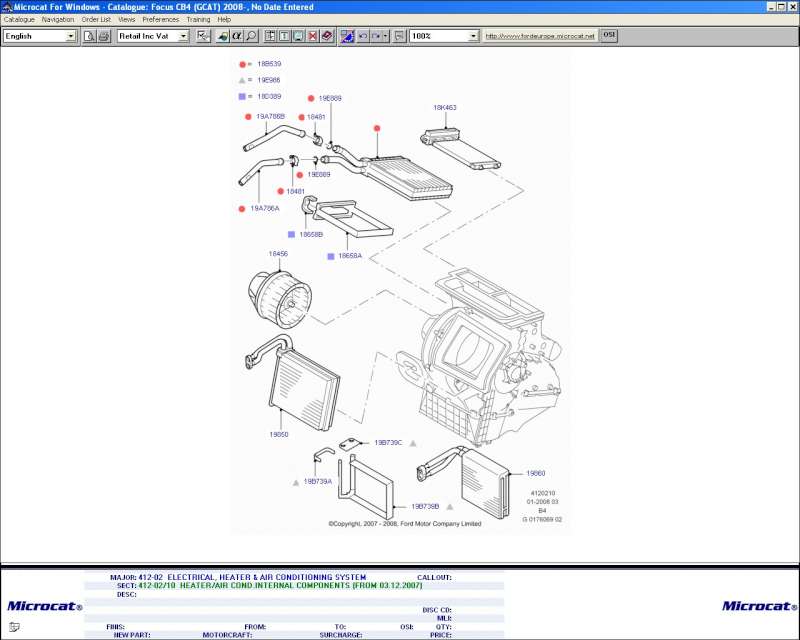Follow the fordeurope.microcat.net link

tap(540, 36)
